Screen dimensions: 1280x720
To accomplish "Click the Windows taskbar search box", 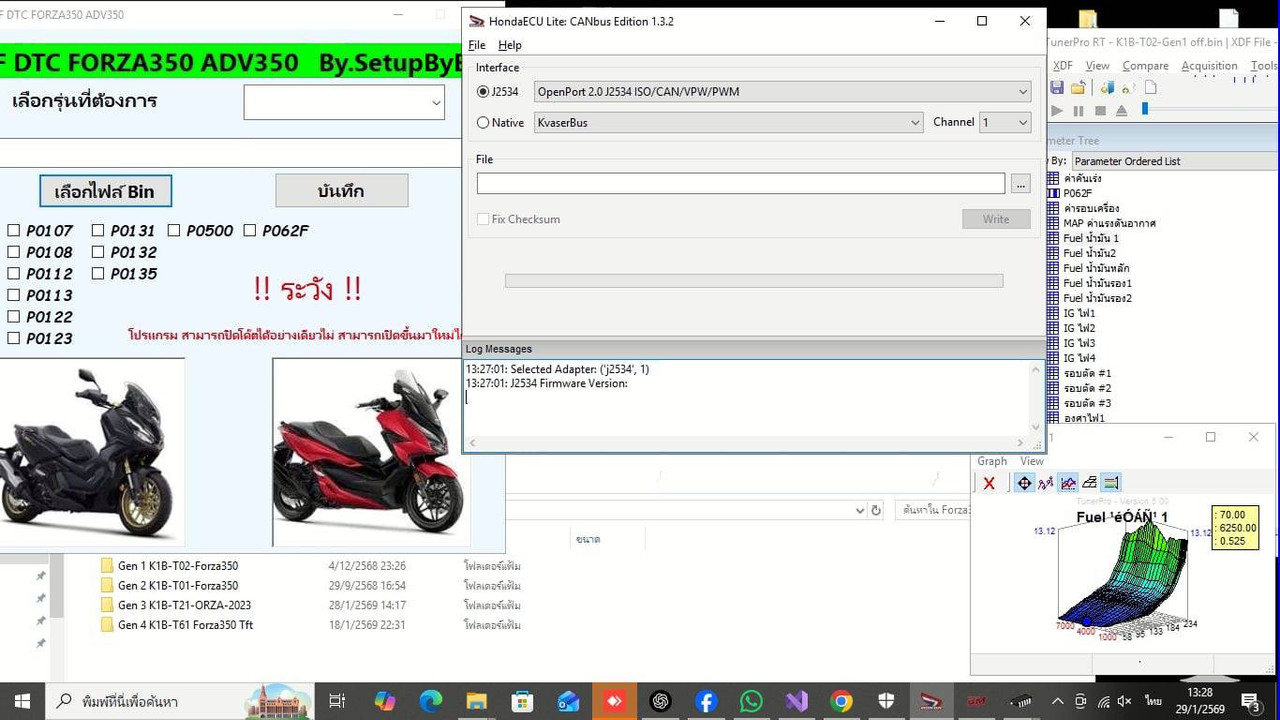I will (181, 701).
